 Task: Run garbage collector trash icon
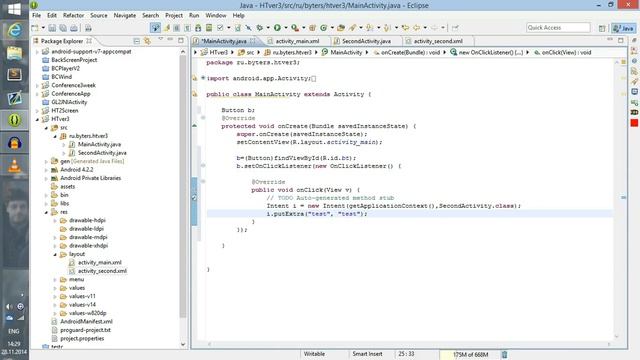pyautogui.click(x=504, y=354)
